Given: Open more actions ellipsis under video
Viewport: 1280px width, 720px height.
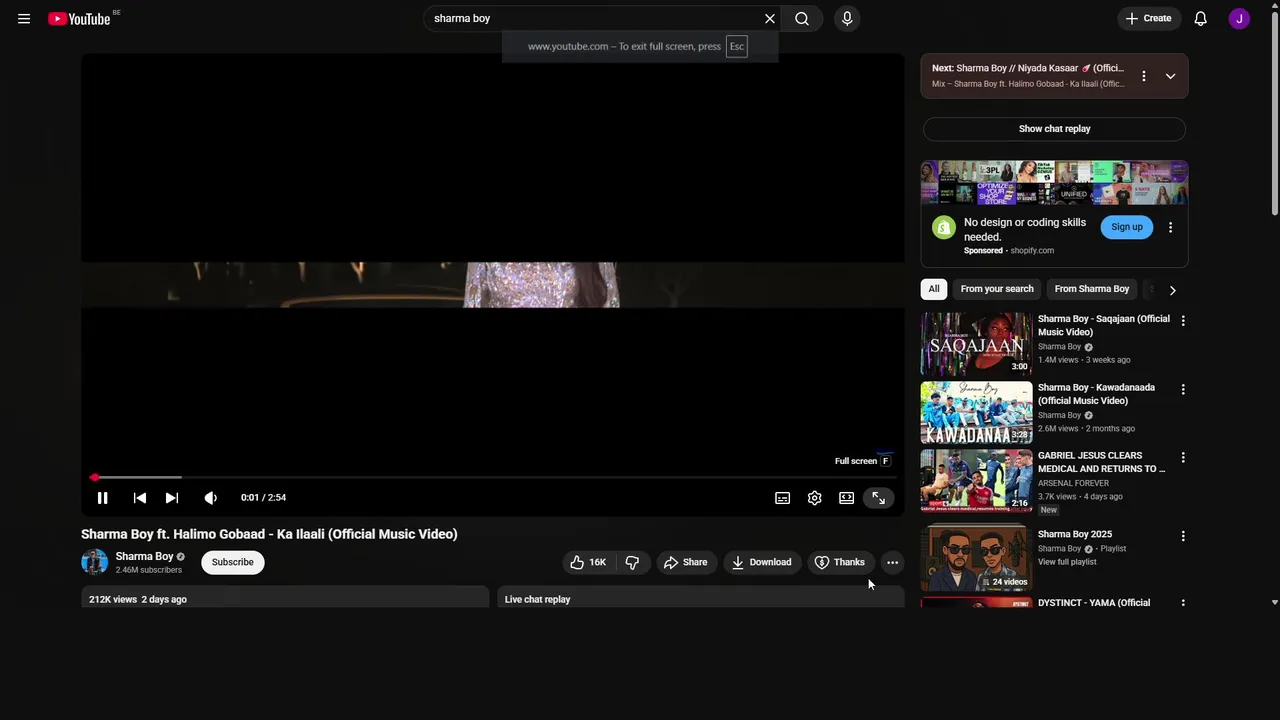Looking at the screenshot, I should pos(892,563).
